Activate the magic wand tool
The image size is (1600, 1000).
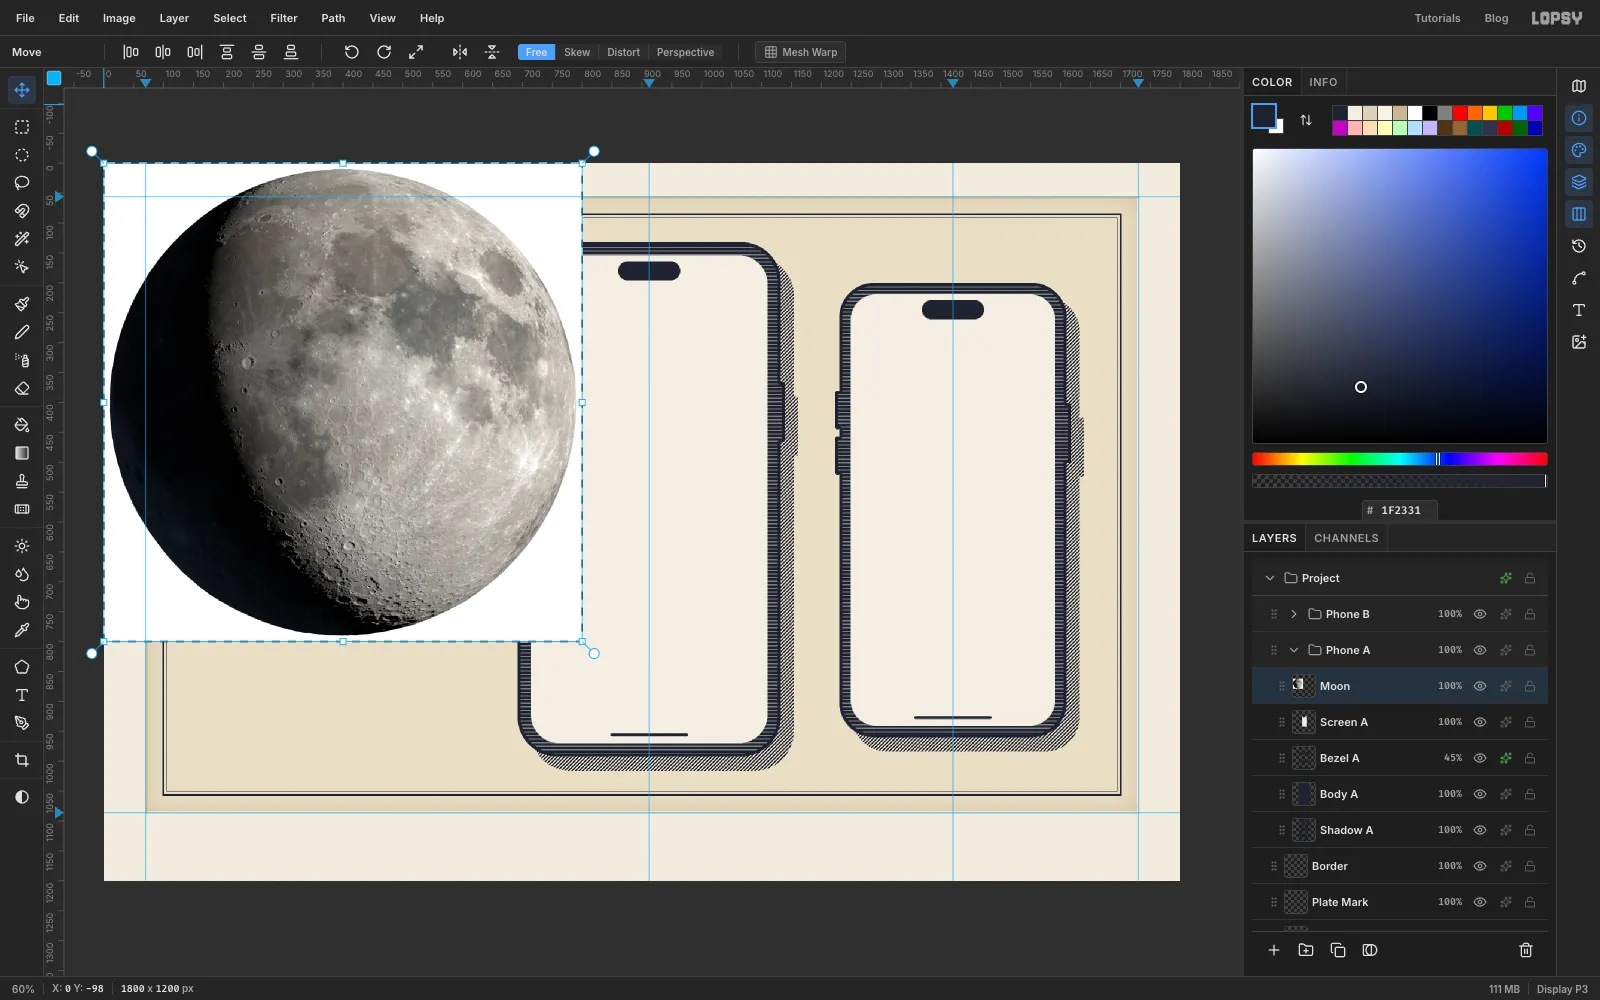click(x=21, y=239)
